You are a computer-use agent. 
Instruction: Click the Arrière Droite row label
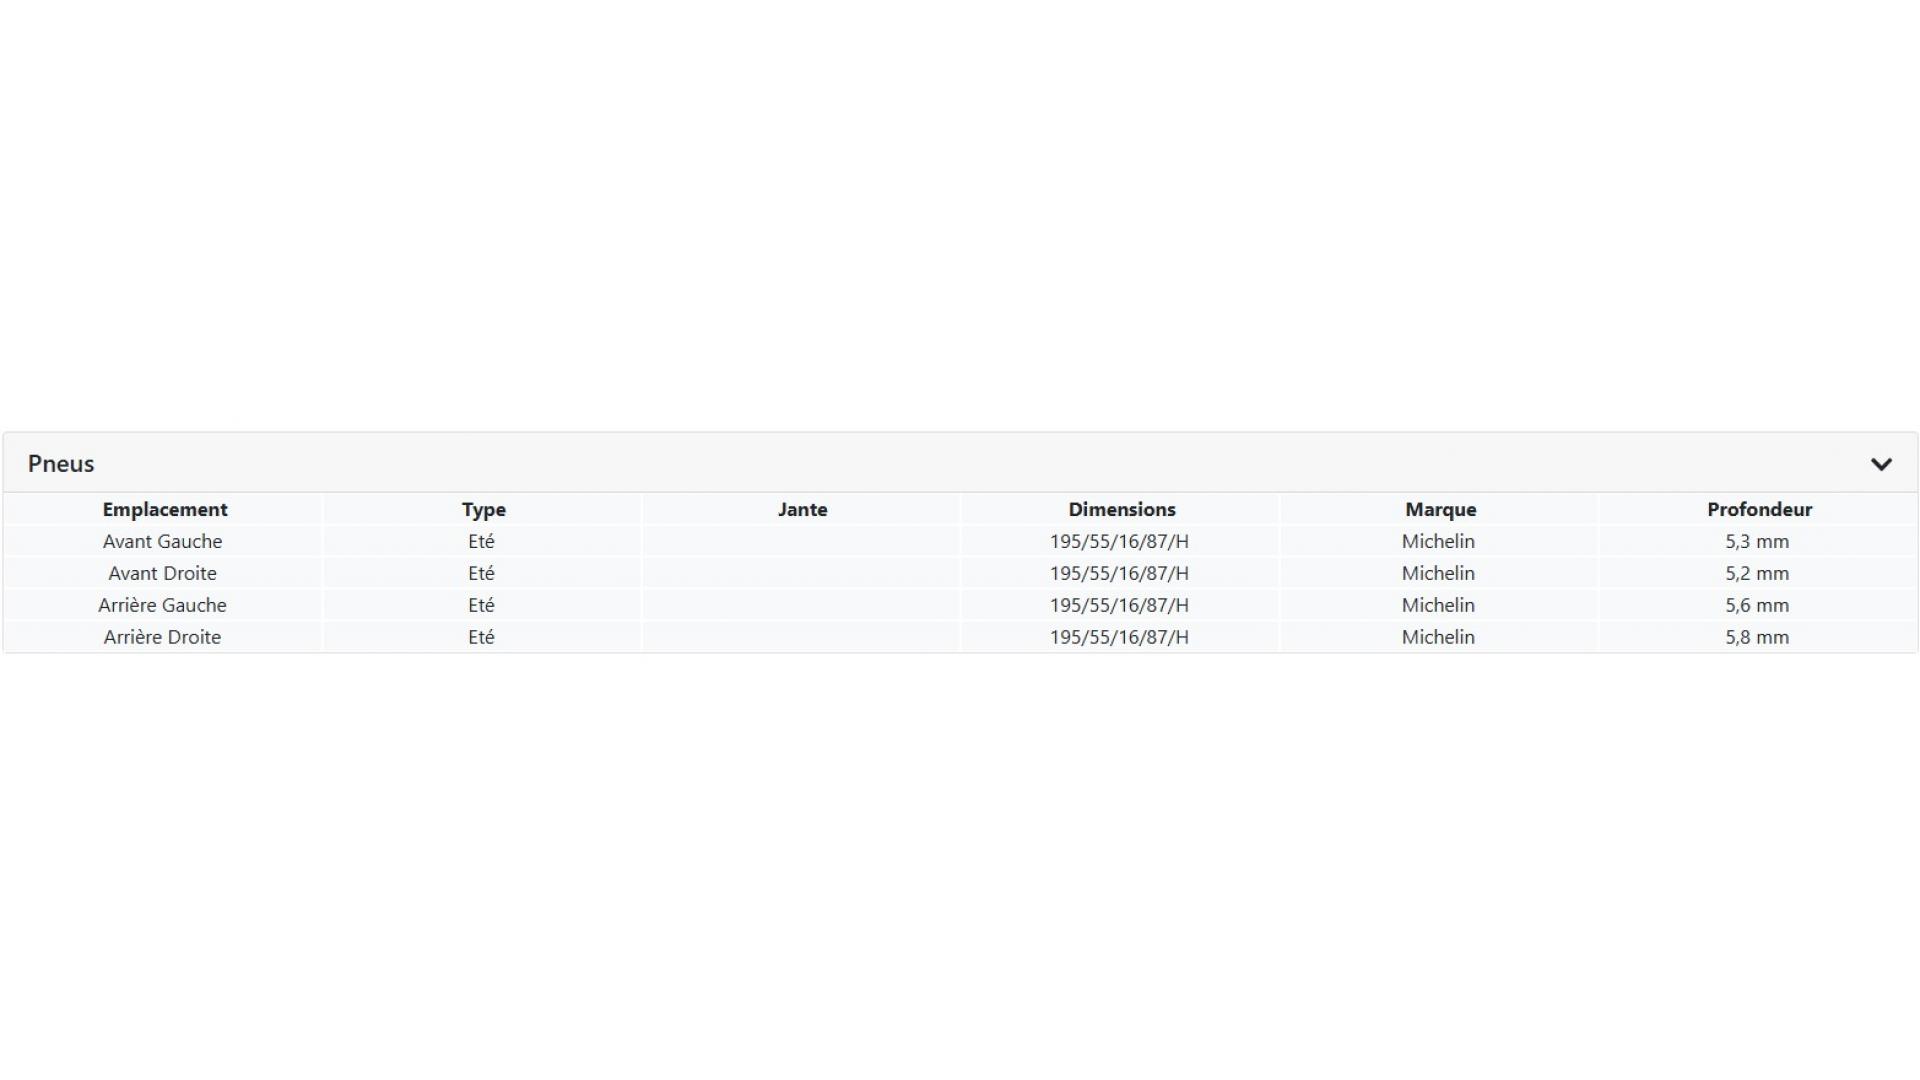pyautogui.click(x=162, y=638)
